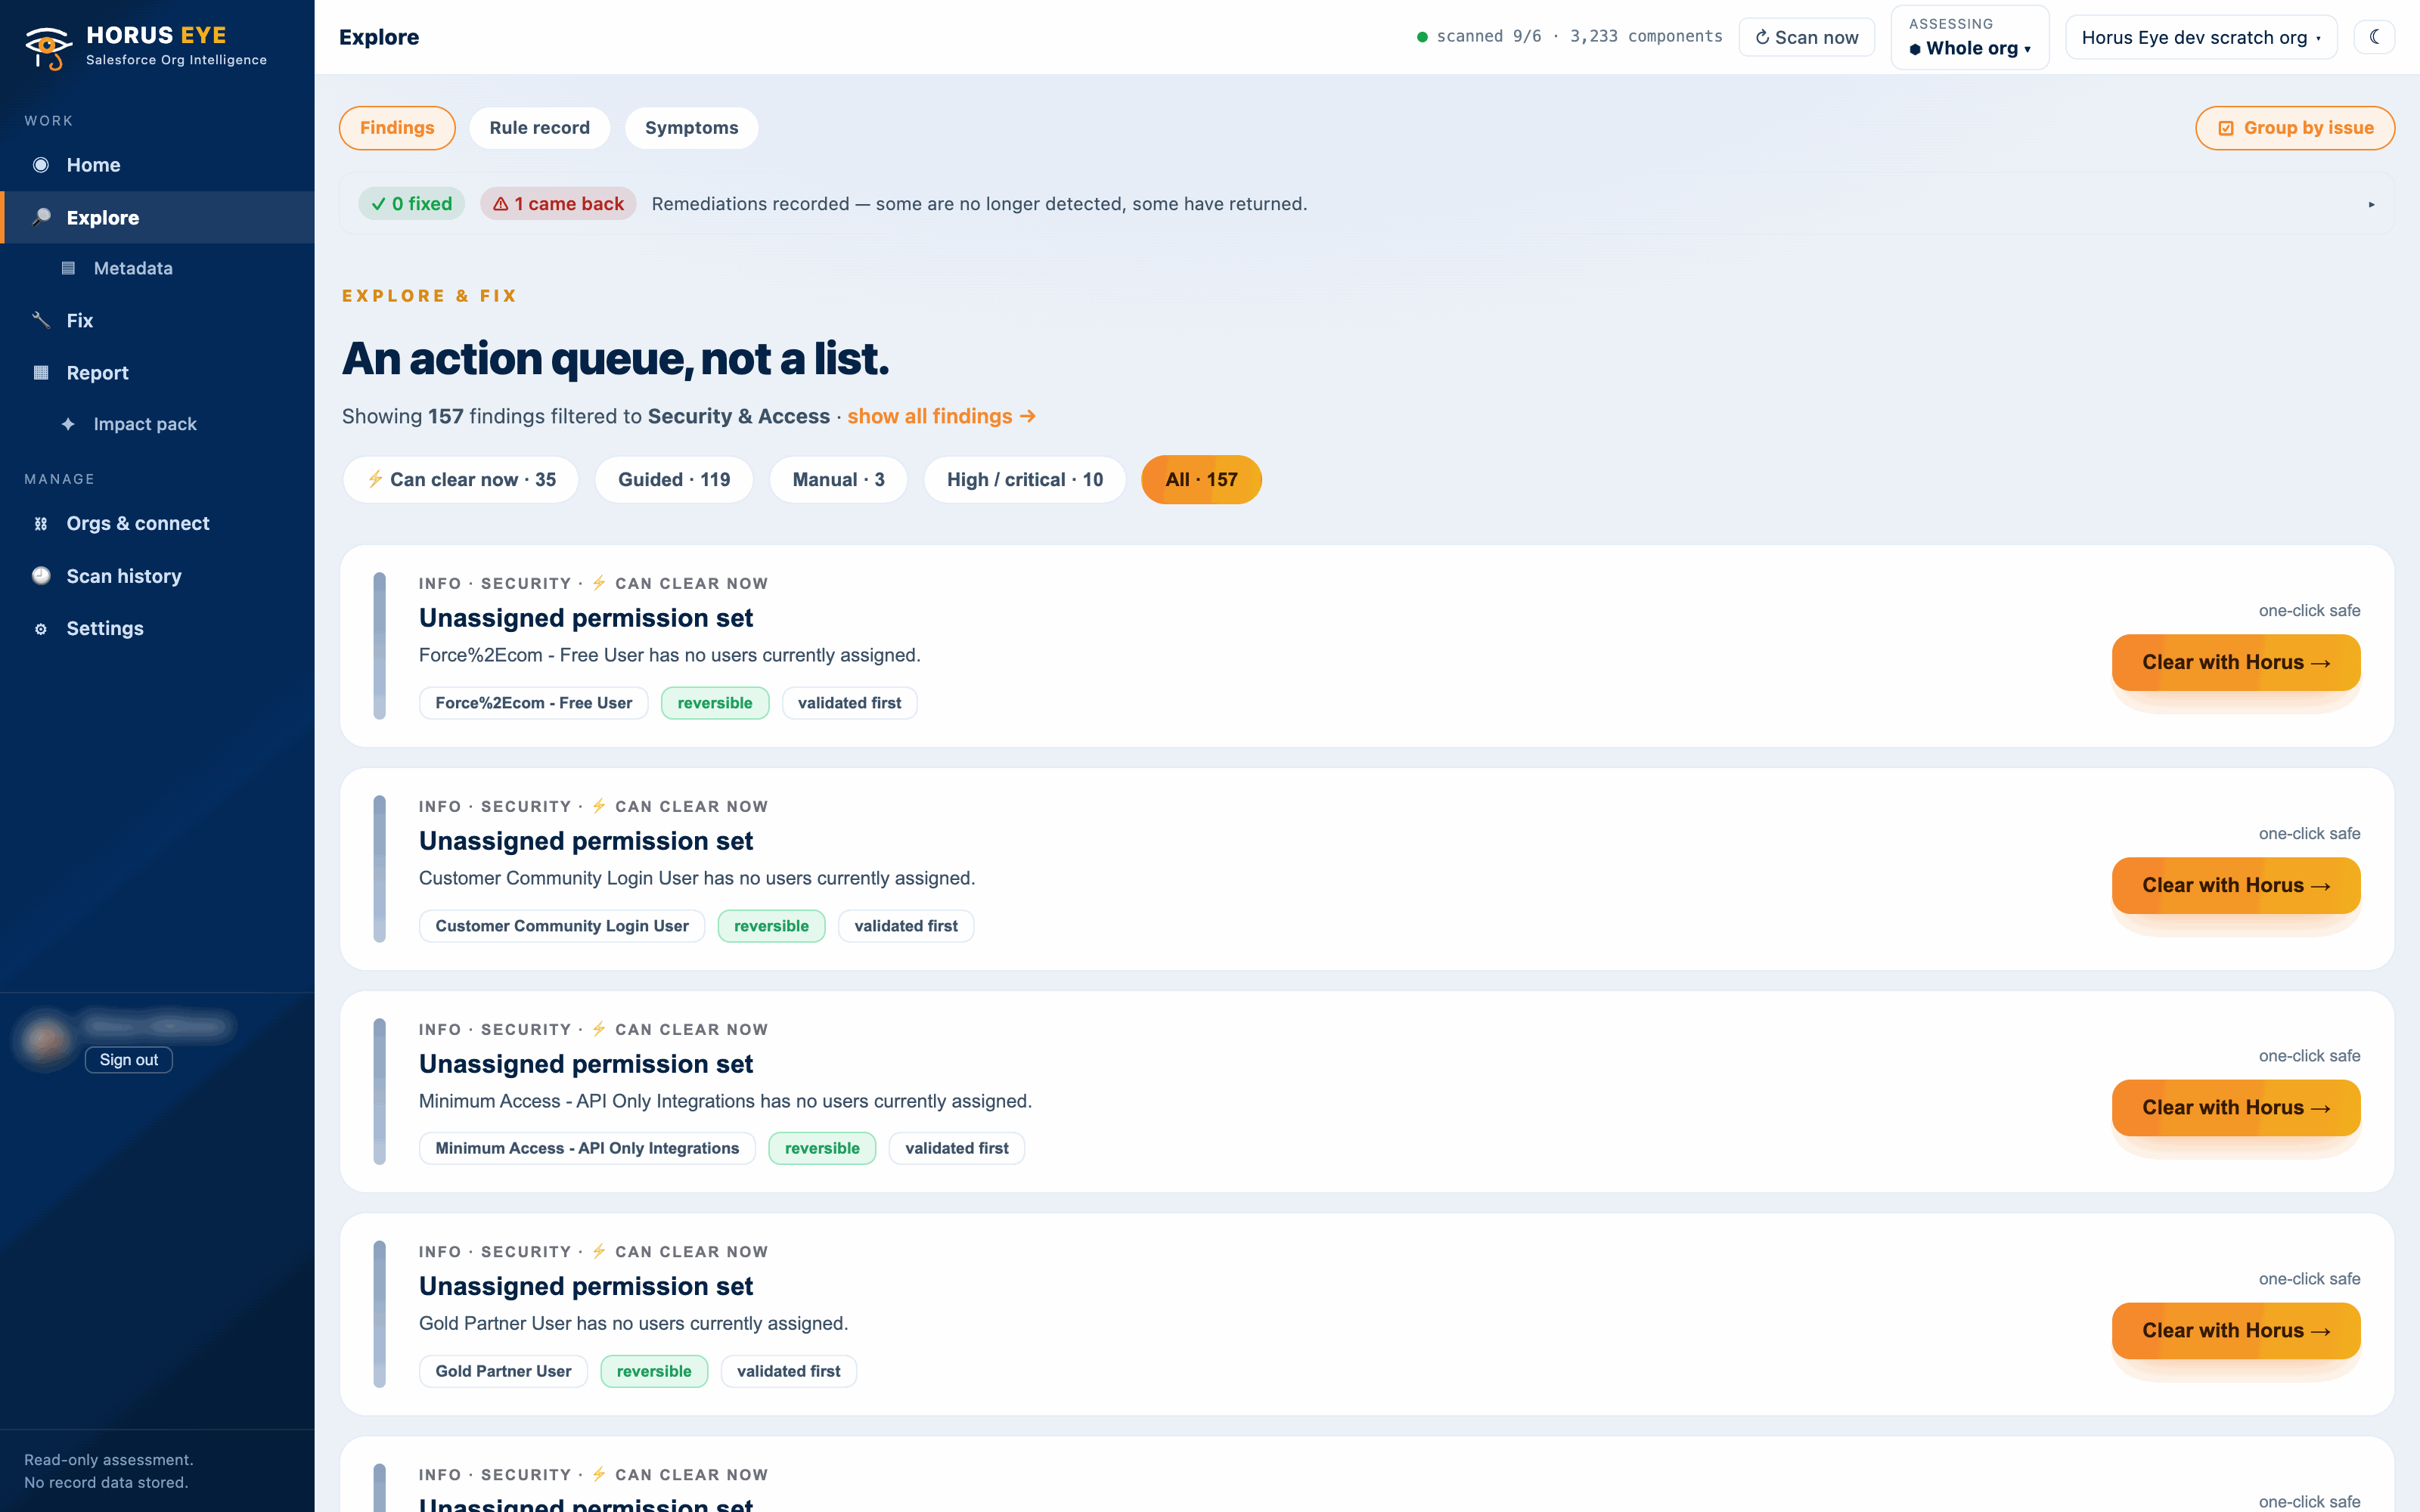Image resolution: width=2420 pixels, height=1512 pixels.
Task: Click 'Minimum Access - API Only Integrations has no users' text
Action: [x=725, y=1101]
